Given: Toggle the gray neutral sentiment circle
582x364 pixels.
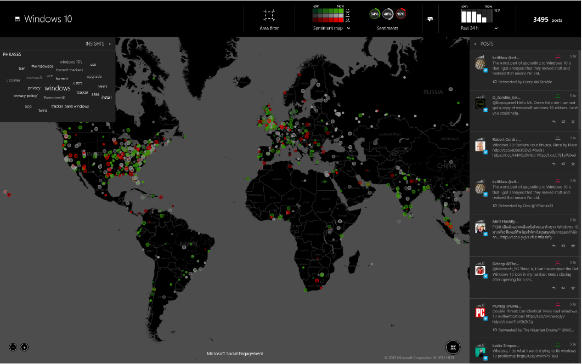Looking at the screenshot, I should click(388, 14).
